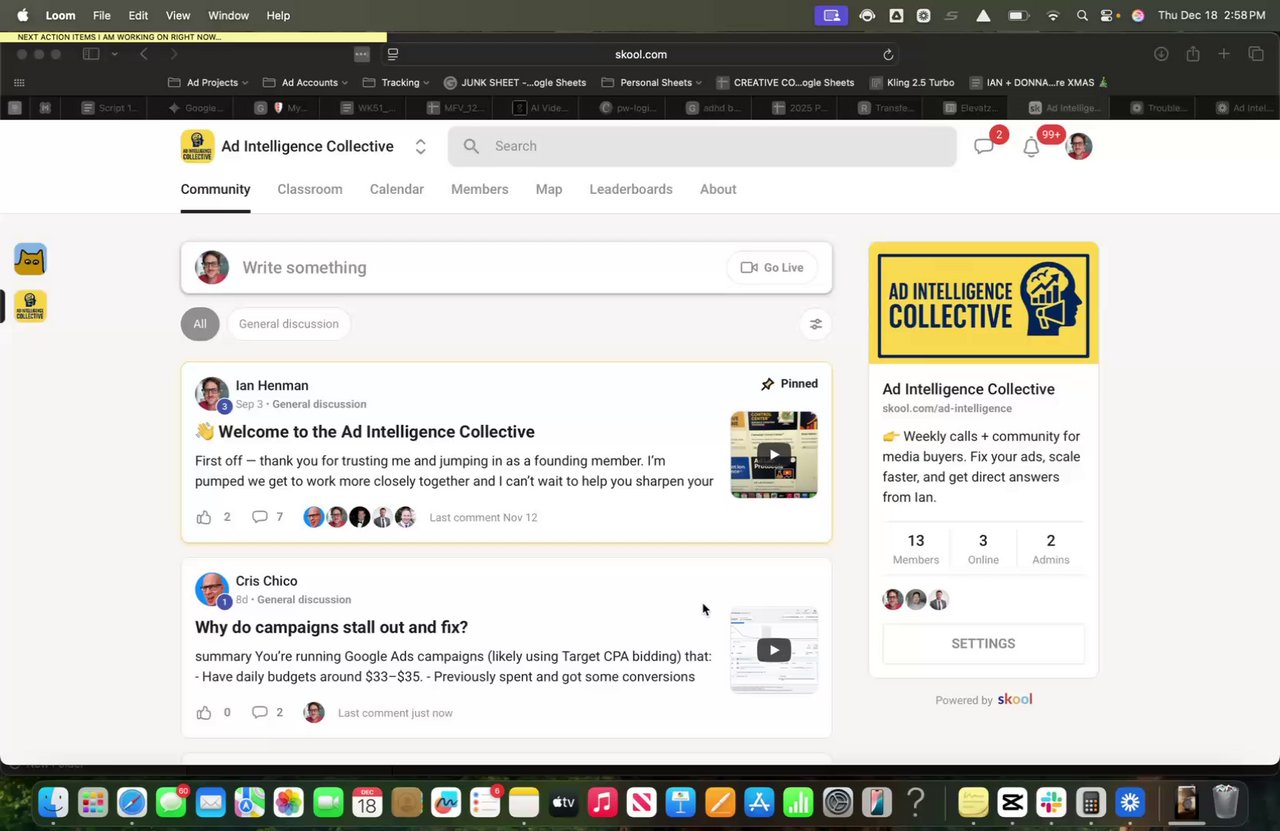Expand the Personal Sheets bookmarks folder
This screenshot has width=1280, height=831.
651,83
